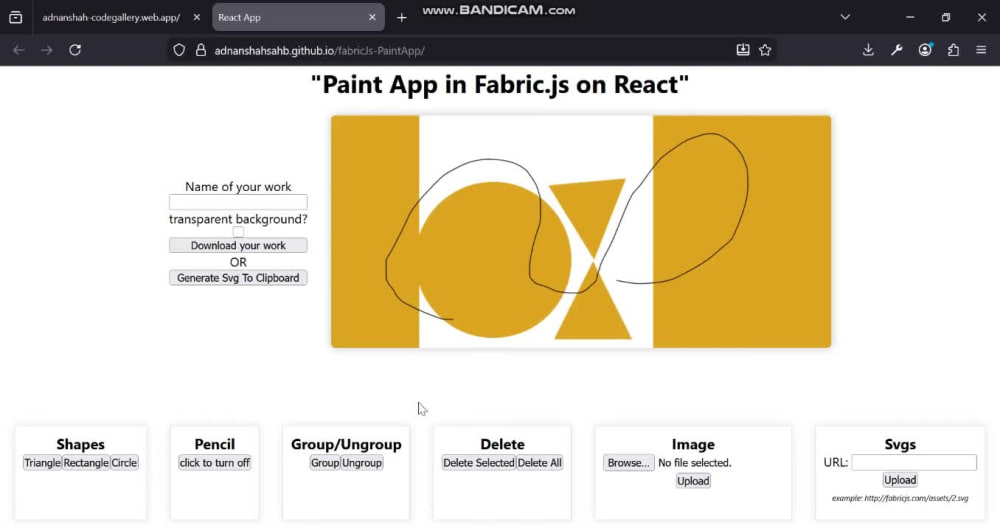Screen dimensions: 1000x531
Task: Click the browser address bar URL
Action: (320, 50)
